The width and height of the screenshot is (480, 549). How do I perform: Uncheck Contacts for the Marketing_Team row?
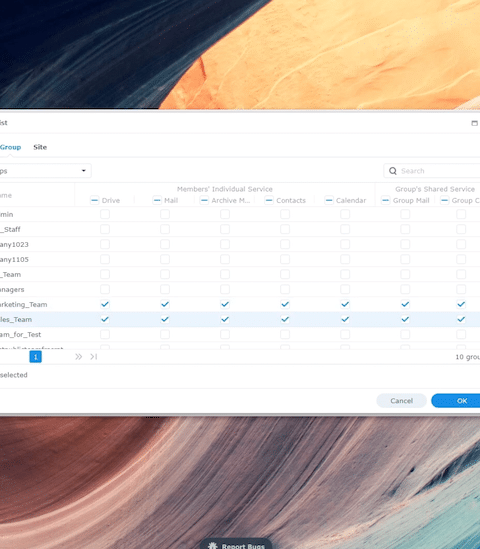[285, 304]
